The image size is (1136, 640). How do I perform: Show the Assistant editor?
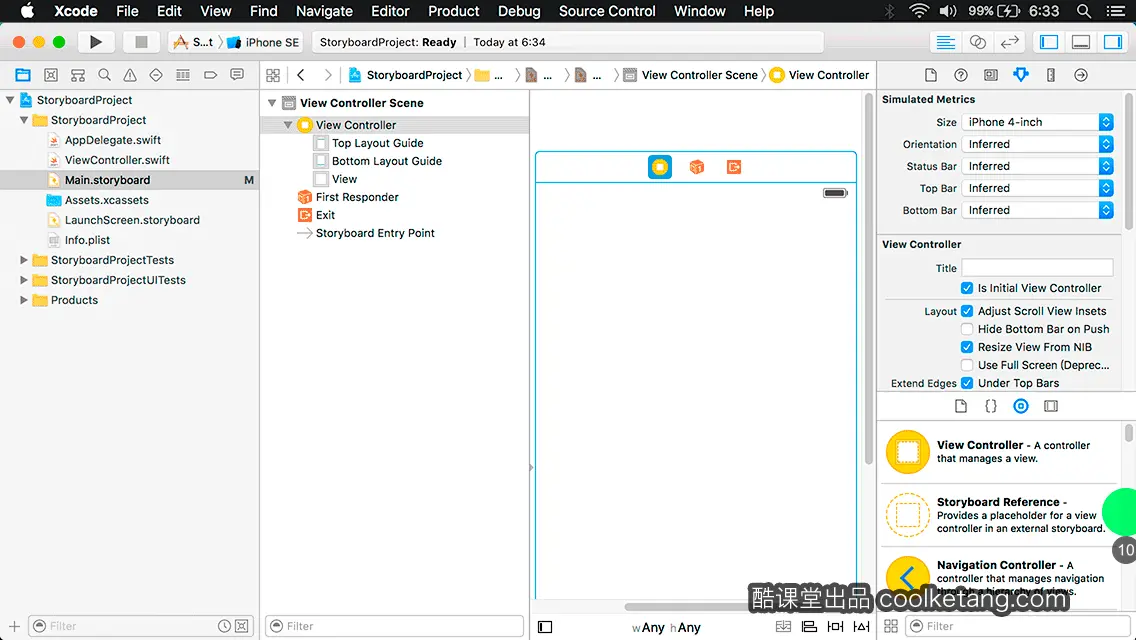click(977, 42)
